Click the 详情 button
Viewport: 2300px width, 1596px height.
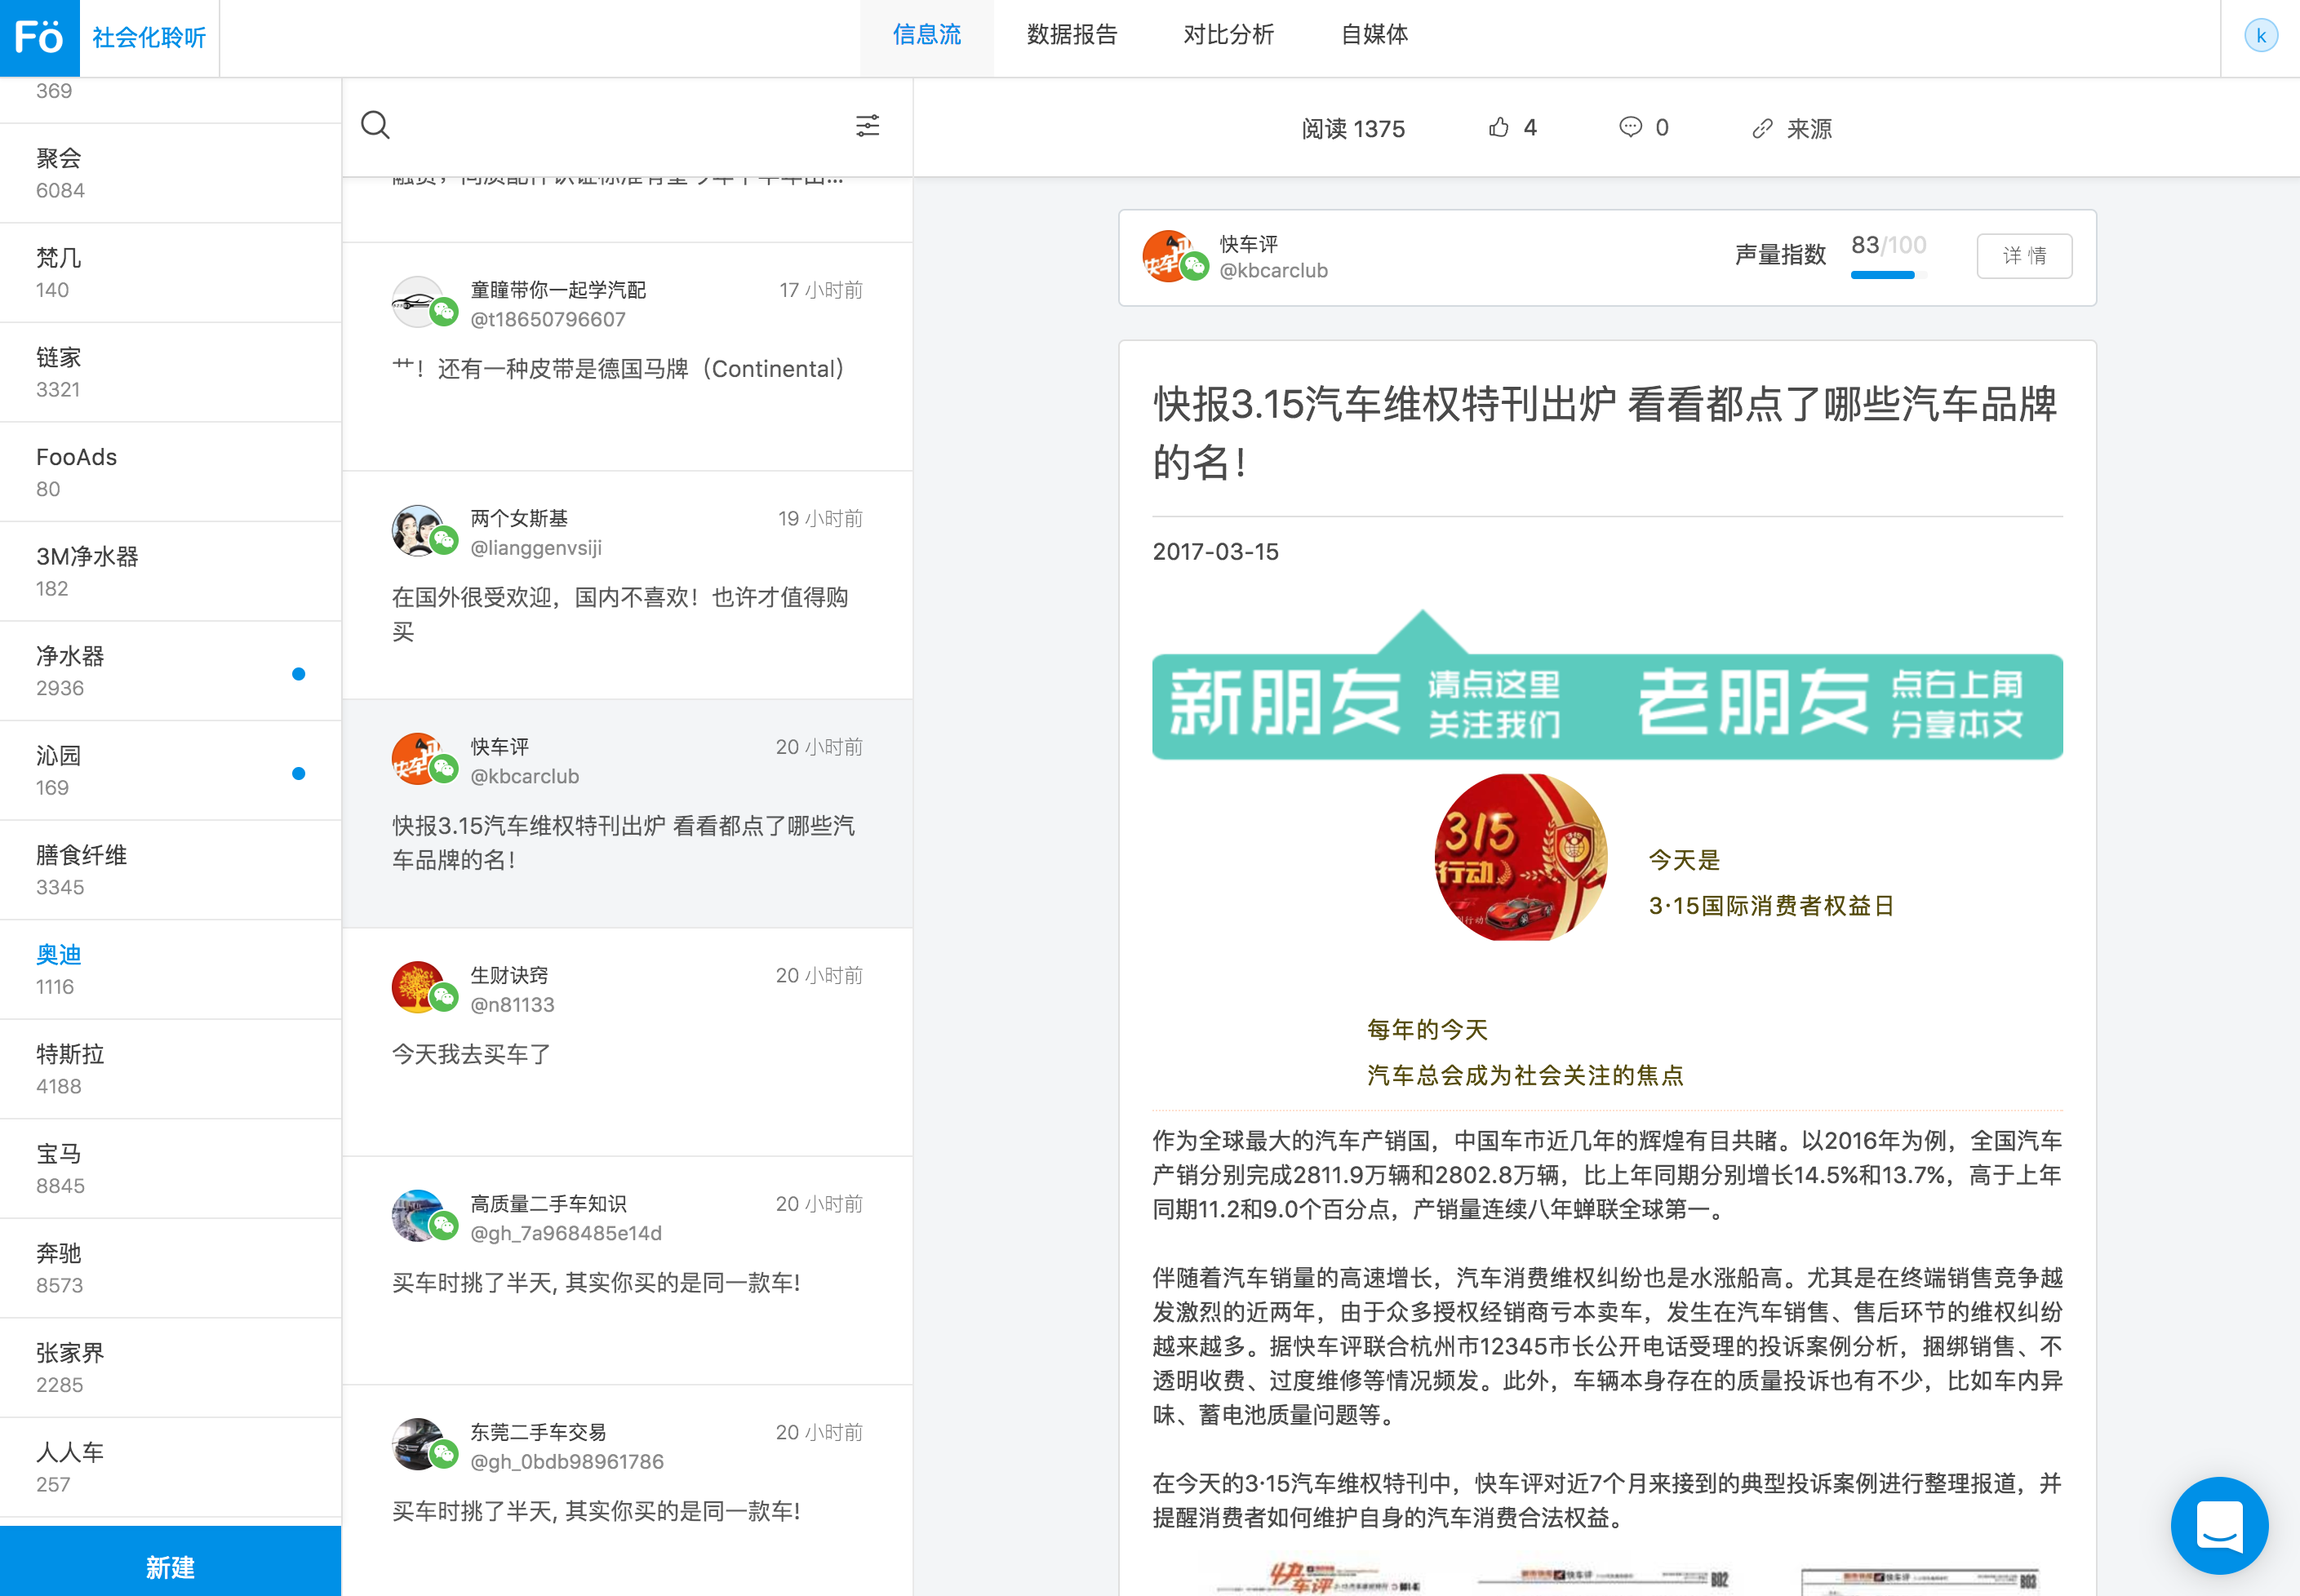(2024, 256)
